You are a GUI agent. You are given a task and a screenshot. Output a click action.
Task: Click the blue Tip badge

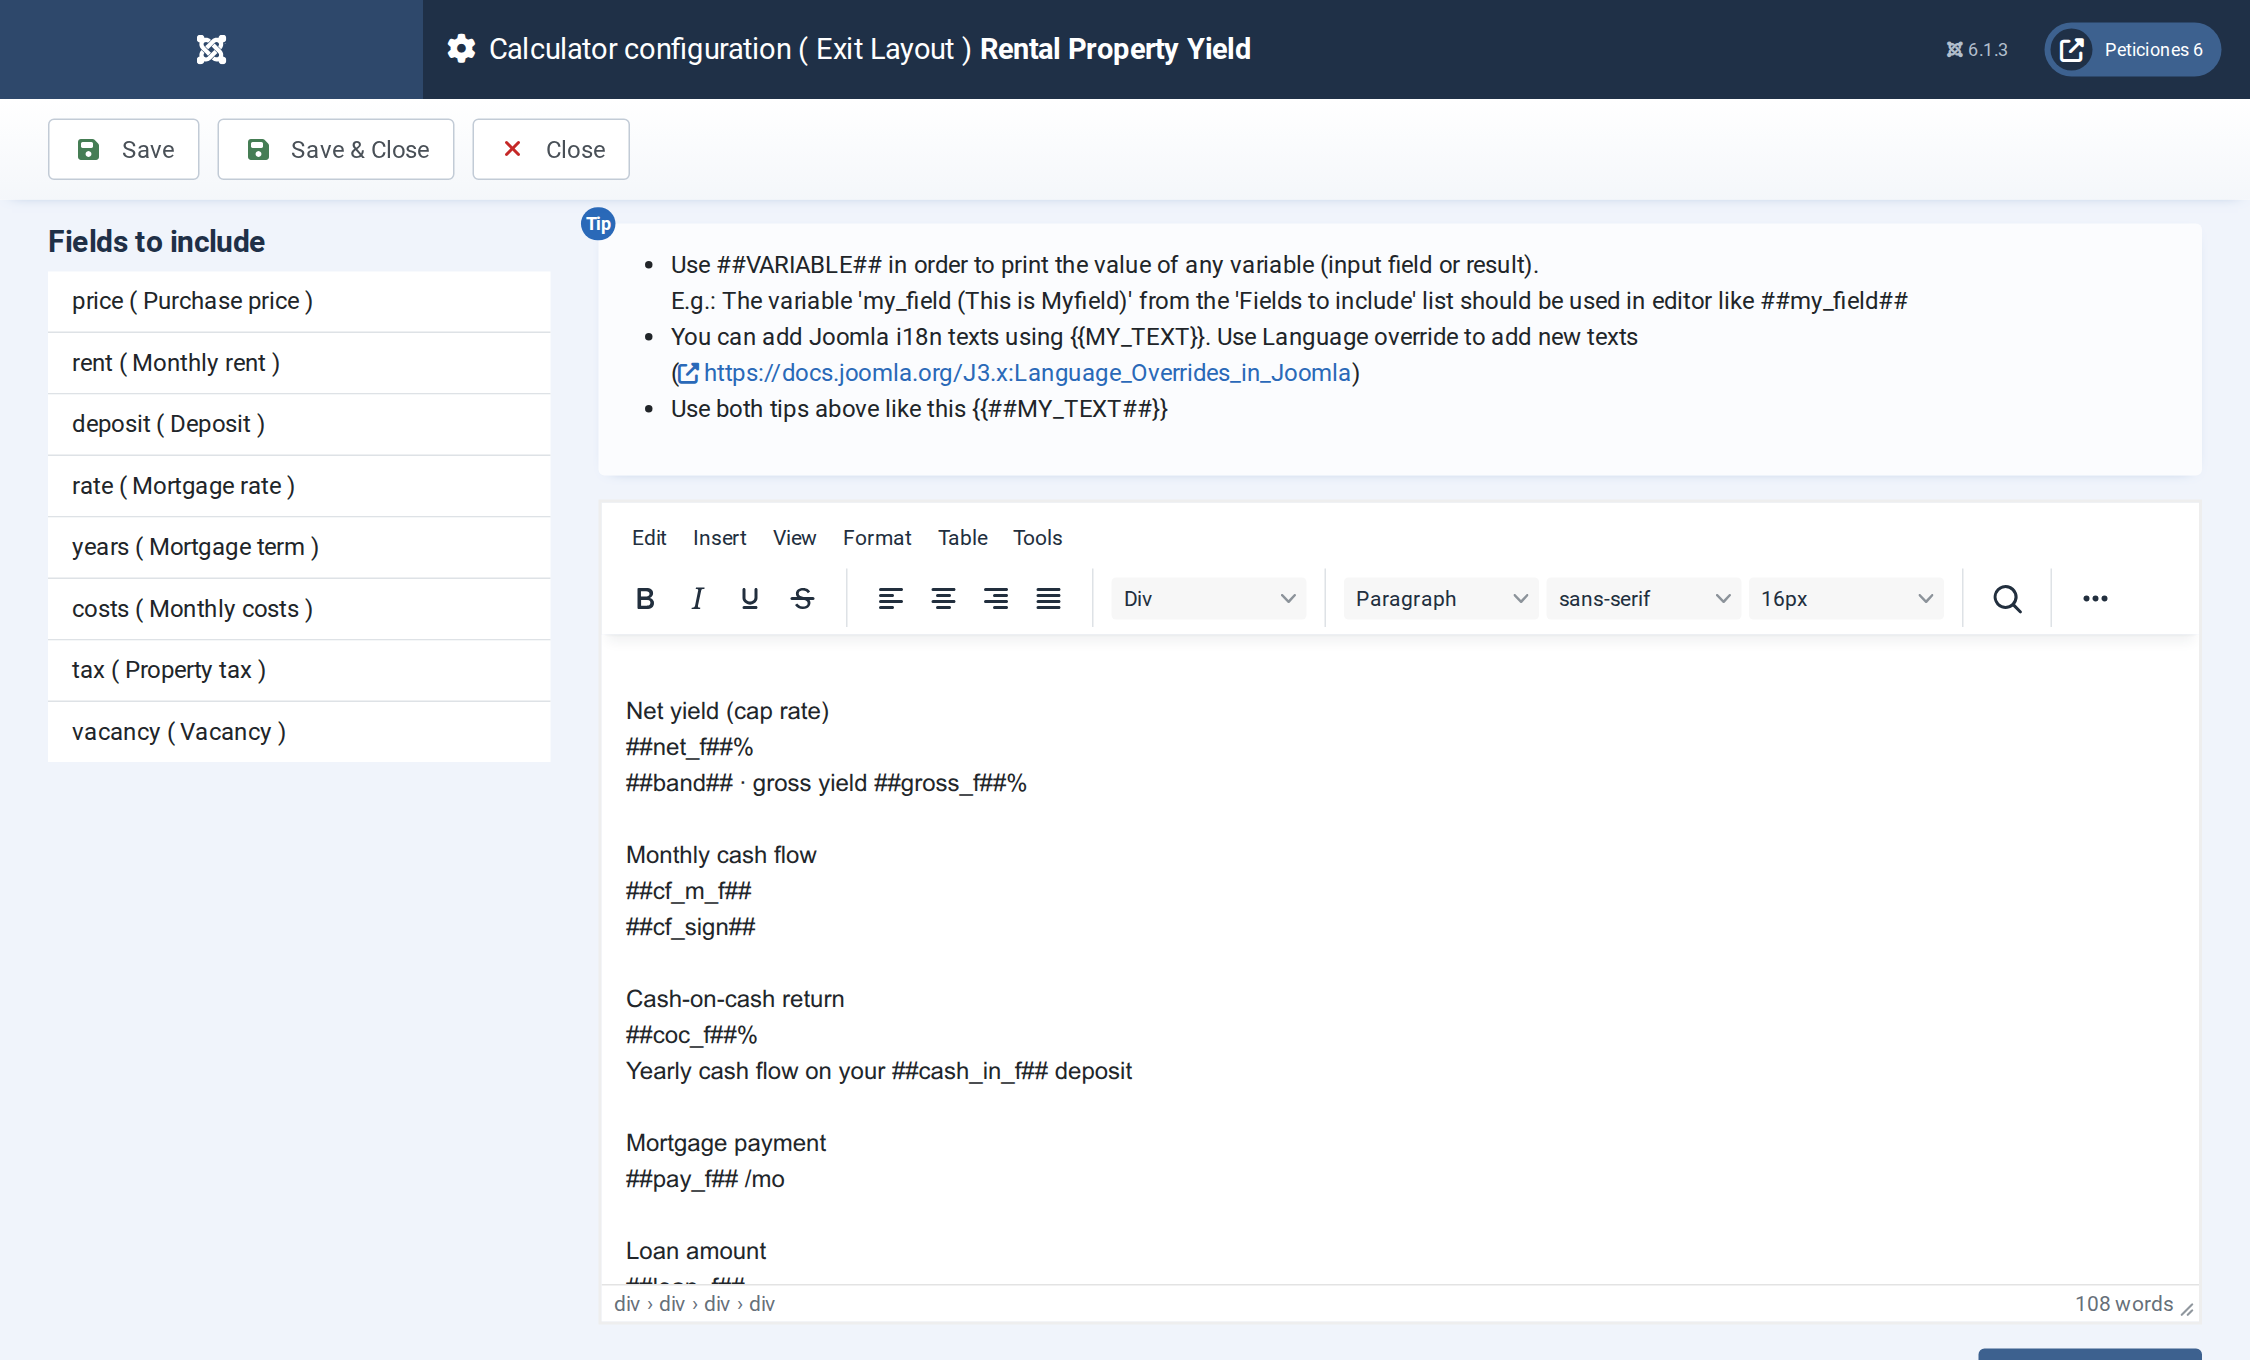coord(598,224)
